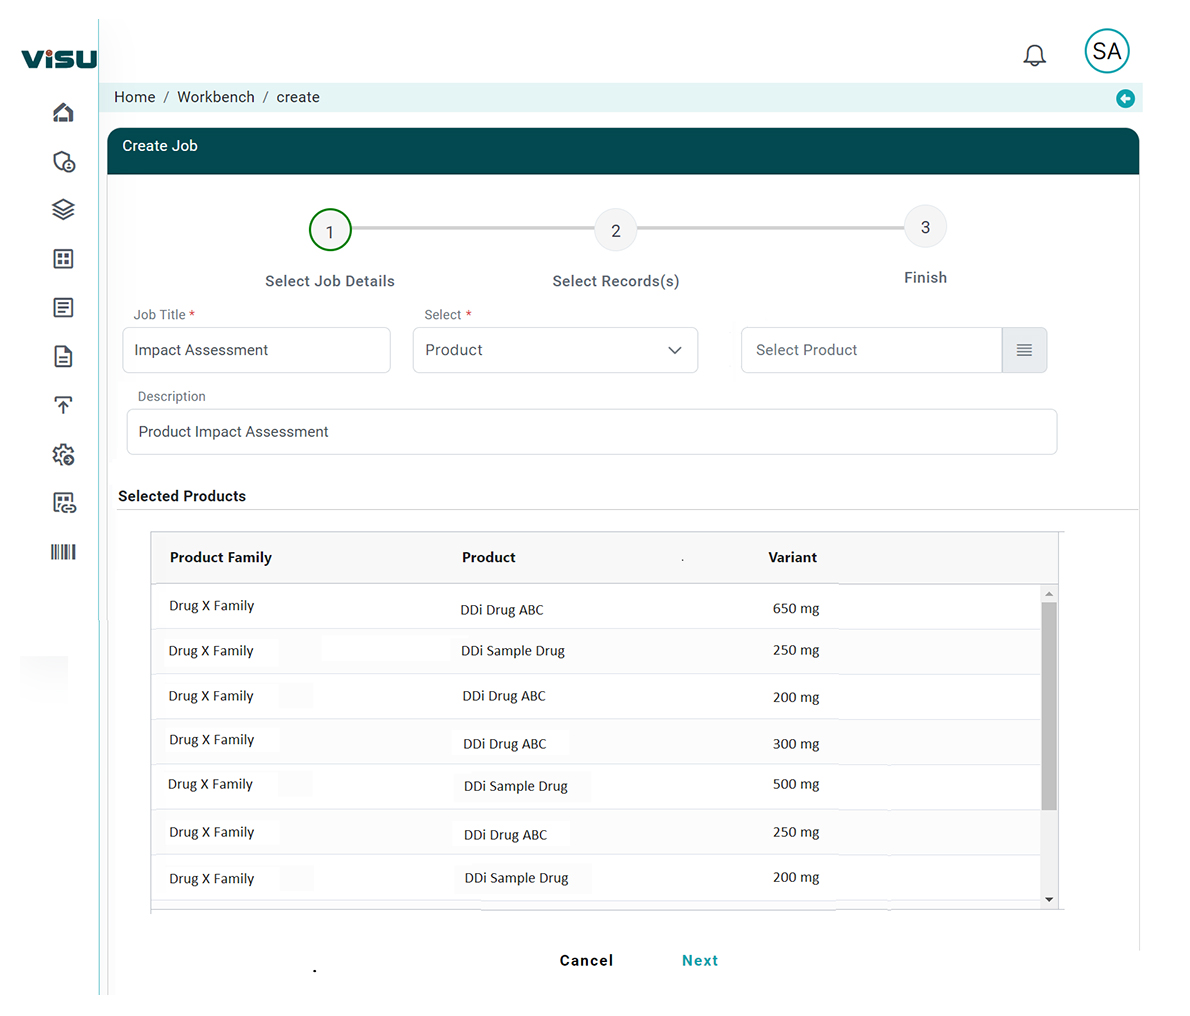Open the Product select dropdown
The image size is (1190, 1016).
coord(555,350)
